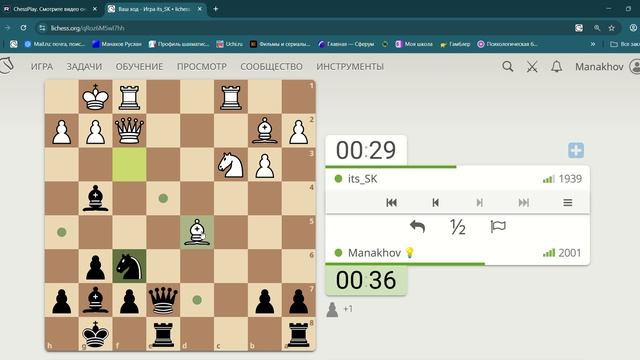Open challenges crossed swords icon
The height and width of the screenshot is (360, 640).
click(532, 67)
